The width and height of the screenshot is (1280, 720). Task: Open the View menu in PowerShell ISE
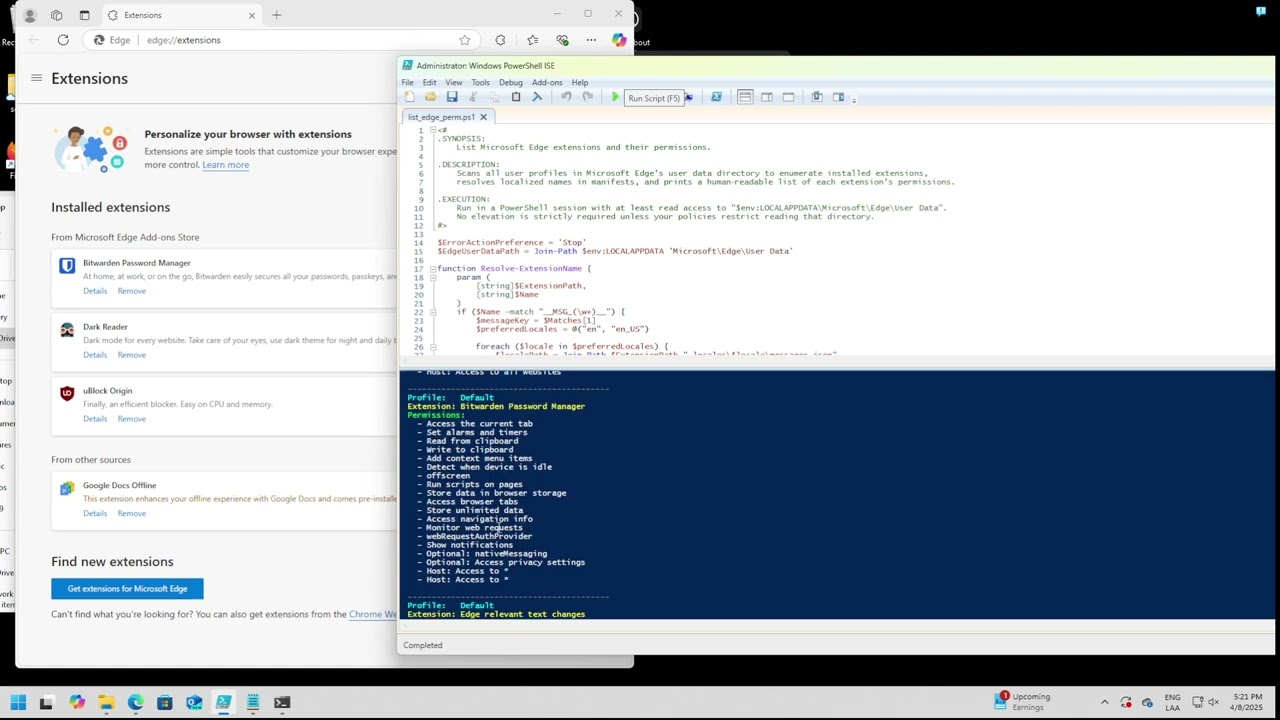point(454,82)
